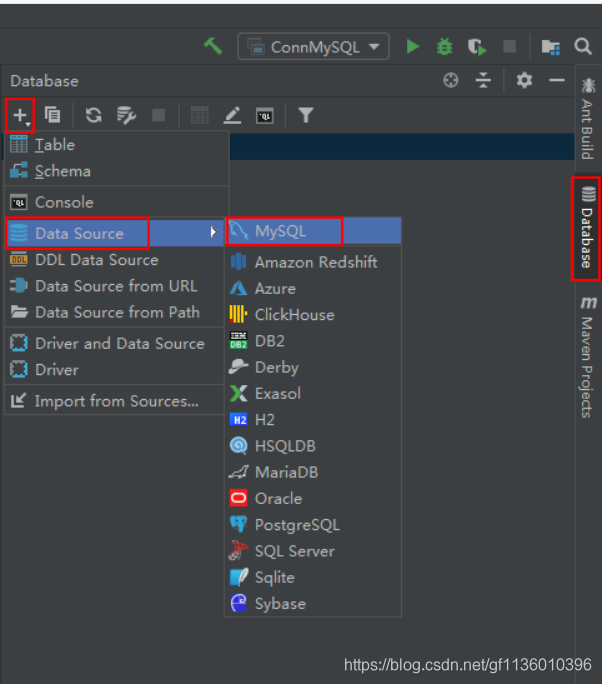Run with coverage shield icon

477,47
